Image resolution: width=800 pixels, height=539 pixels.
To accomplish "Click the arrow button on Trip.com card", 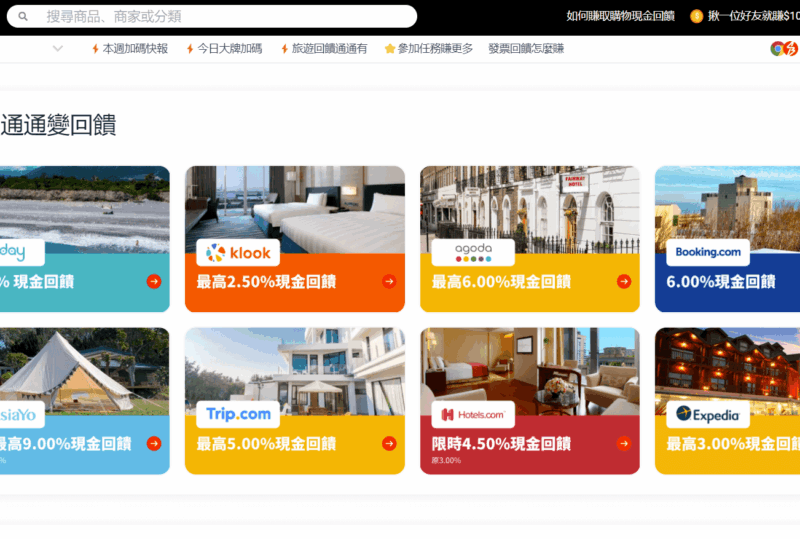I will 389,444.
